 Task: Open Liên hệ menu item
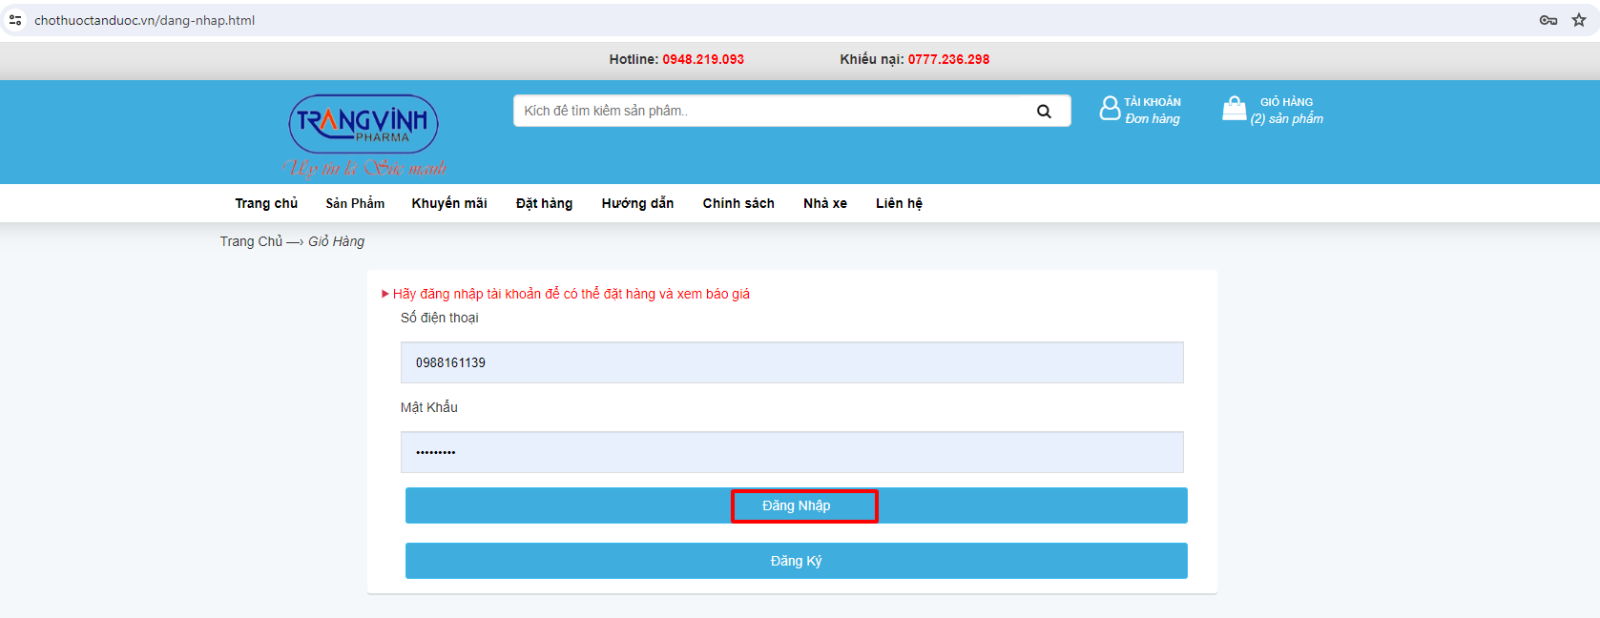(x=899, y=203)
